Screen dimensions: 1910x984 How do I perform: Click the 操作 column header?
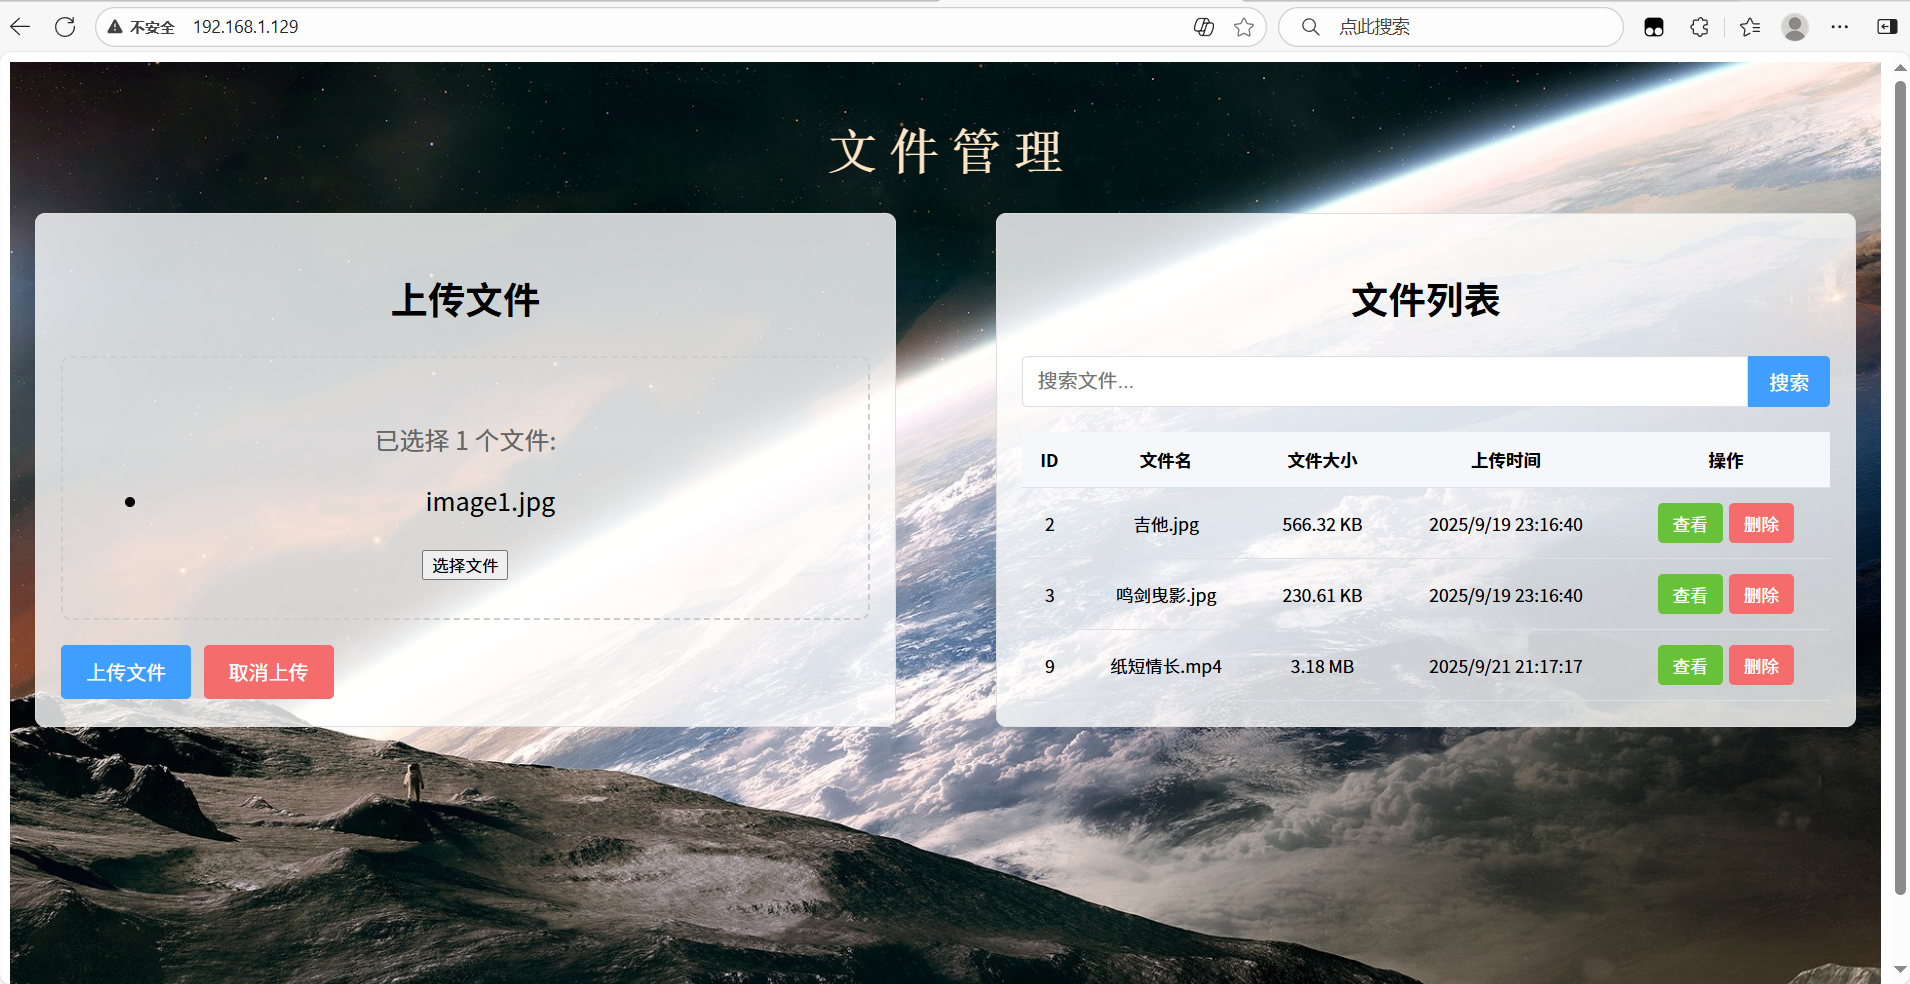tap(1726, 460)
